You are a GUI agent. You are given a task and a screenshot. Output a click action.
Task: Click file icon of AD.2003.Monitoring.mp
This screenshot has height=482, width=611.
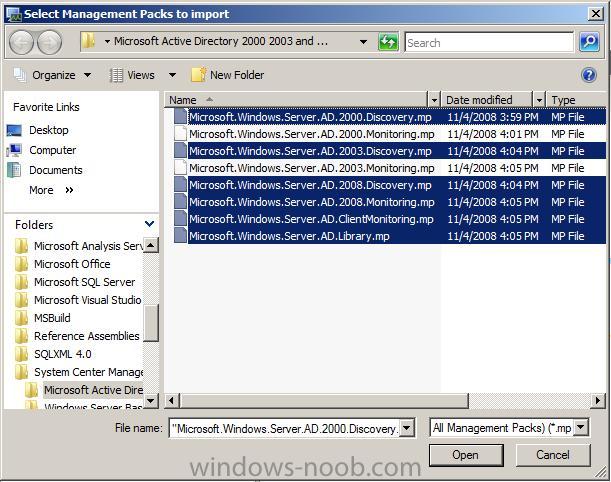180,168
